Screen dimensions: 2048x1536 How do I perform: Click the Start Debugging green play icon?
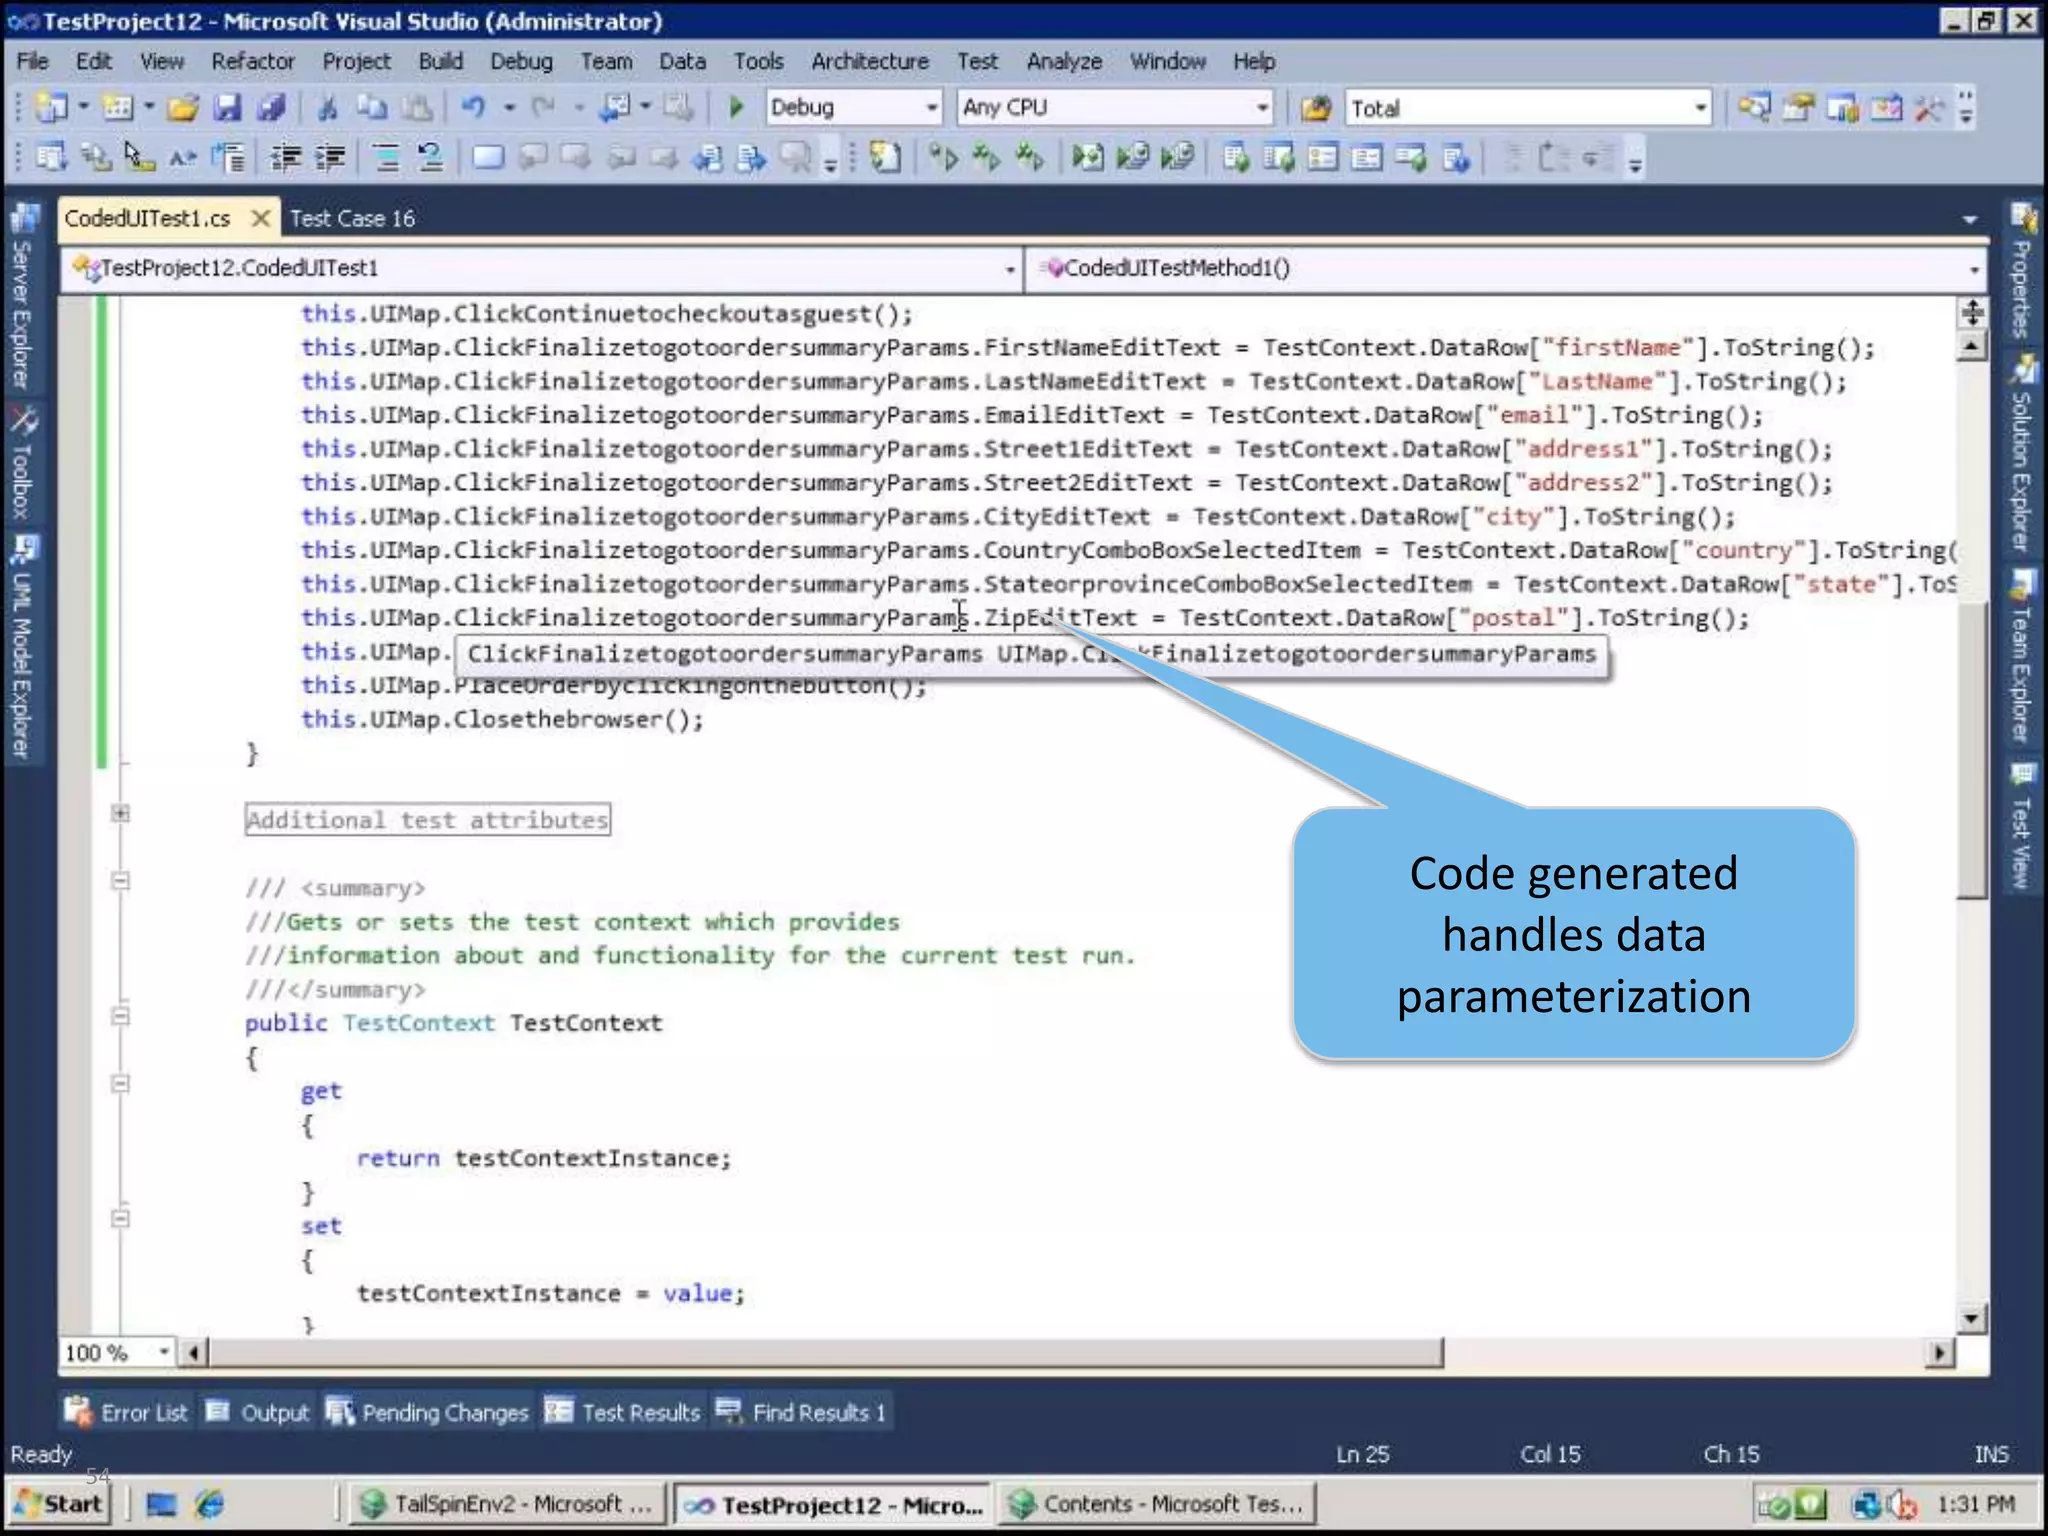tap(736, 107)
